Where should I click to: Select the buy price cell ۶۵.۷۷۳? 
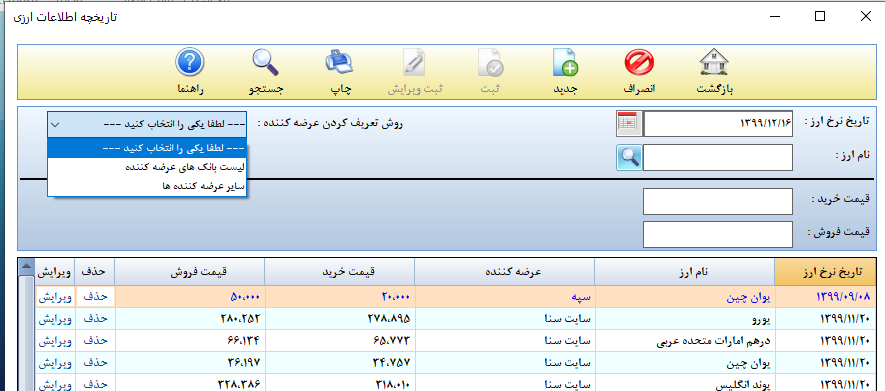tap(339, 341)
